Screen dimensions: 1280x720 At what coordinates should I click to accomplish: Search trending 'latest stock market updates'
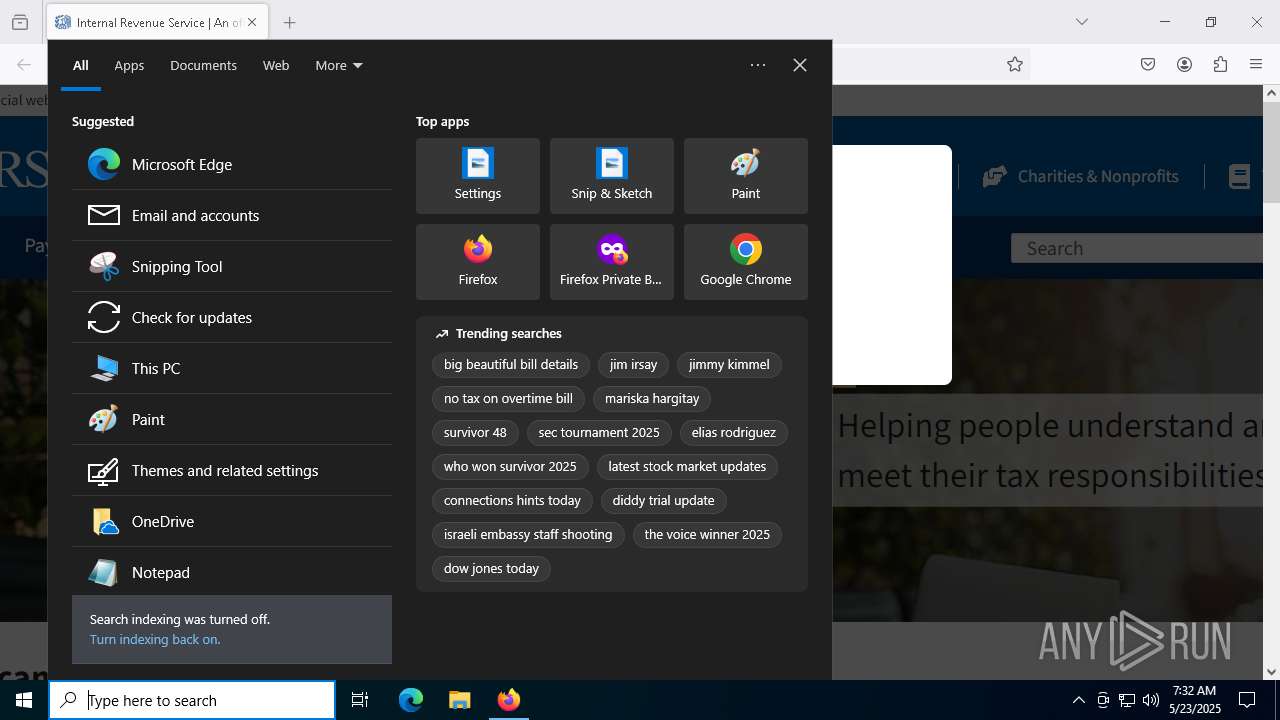tap(687, 467)
